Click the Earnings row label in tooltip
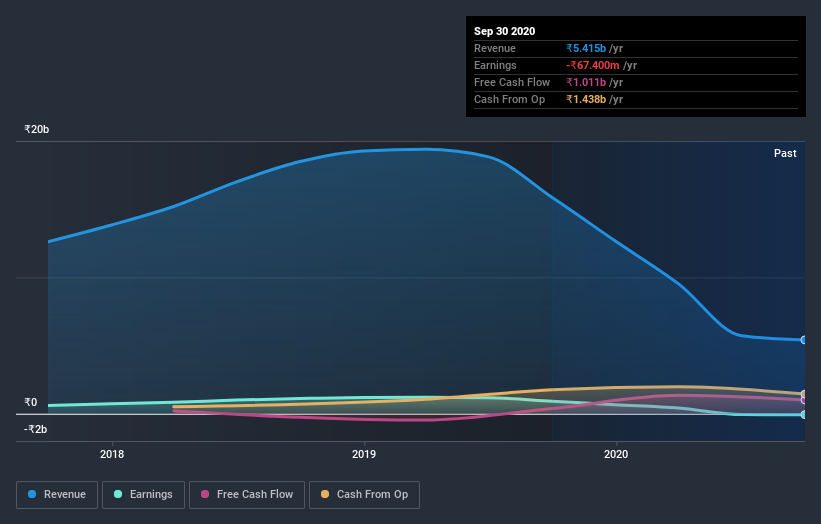The width and height of the screenshot is (821, 524). point(495,65)
